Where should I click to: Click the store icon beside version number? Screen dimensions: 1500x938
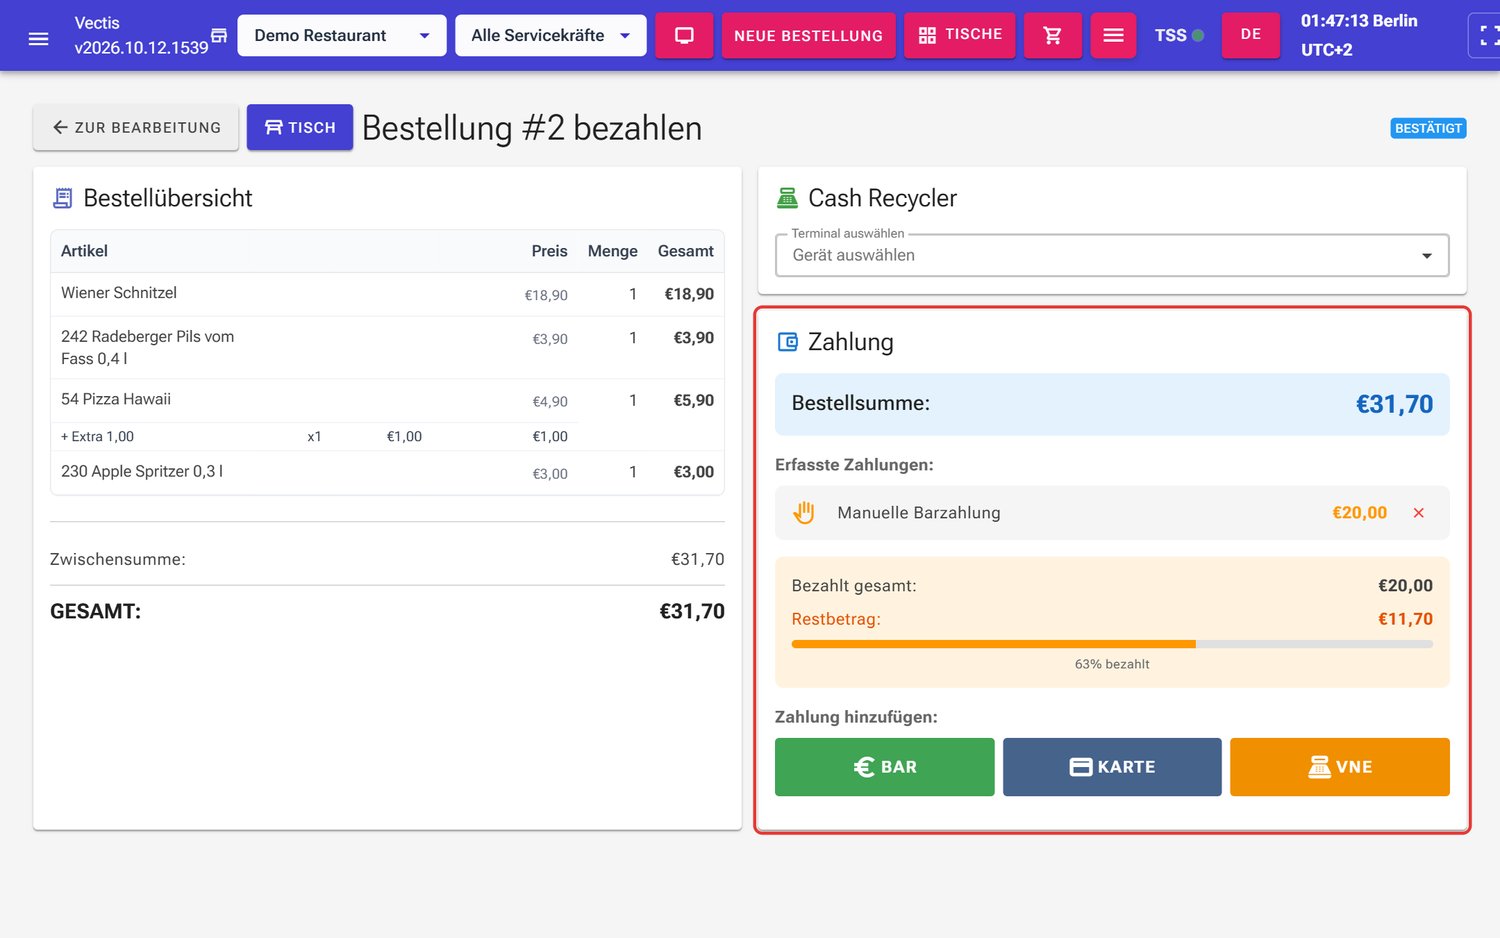click(x=219, y=35)
